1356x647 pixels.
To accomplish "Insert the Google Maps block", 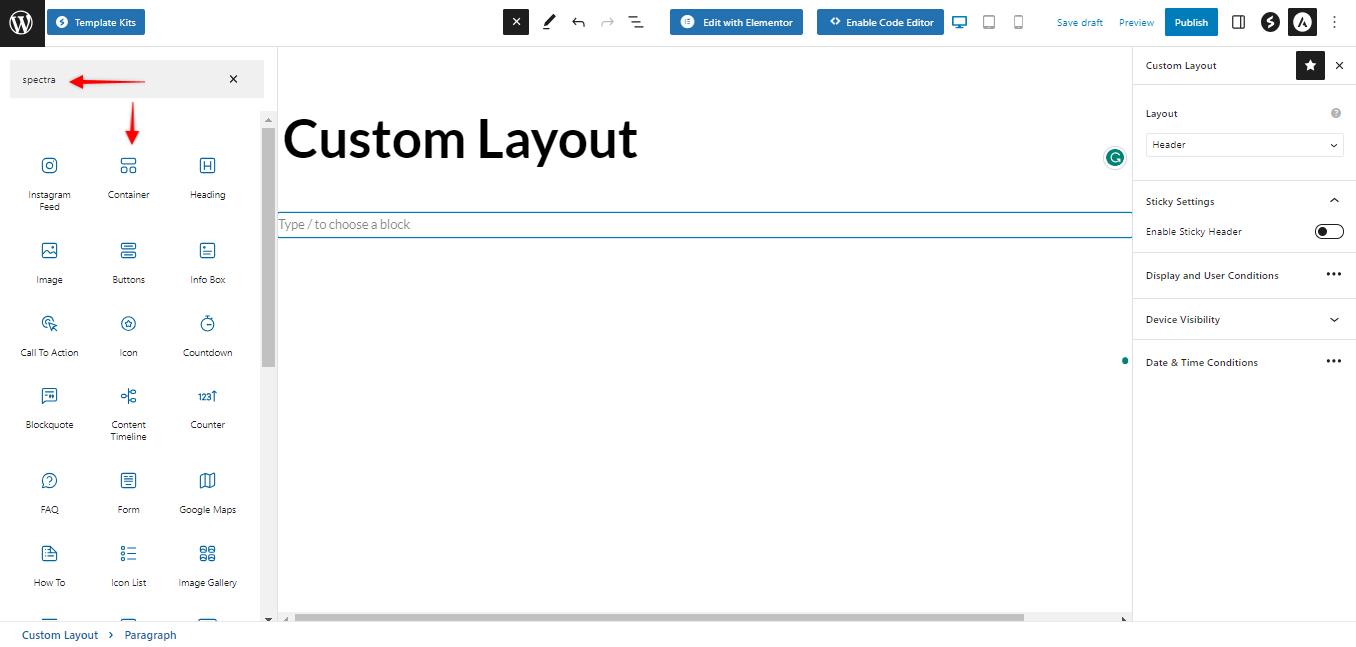I will (207, 493).
